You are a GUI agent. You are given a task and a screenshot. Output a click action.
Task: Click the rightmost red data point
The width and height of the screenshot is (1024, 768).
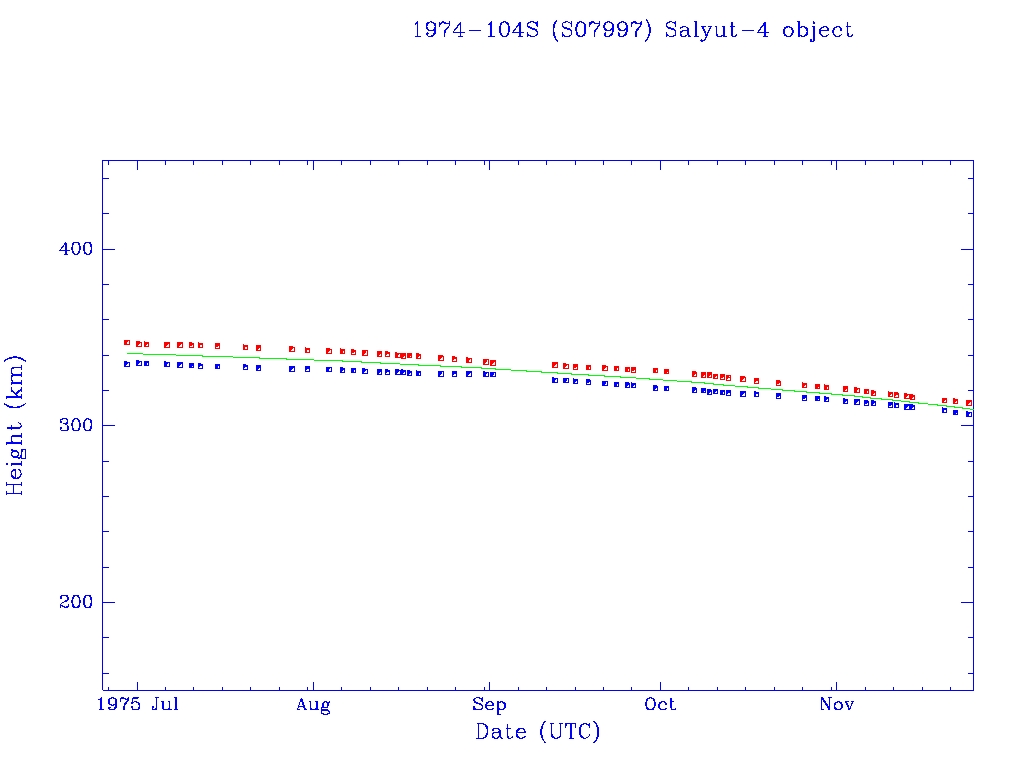tap(968, 403)
